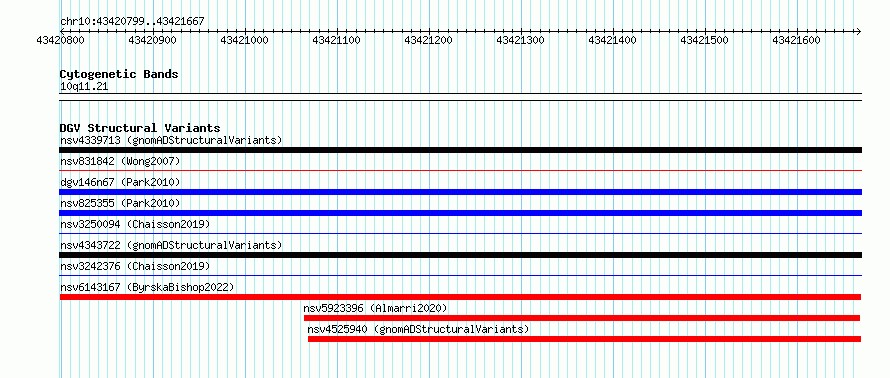Open variant nsv4339713 (gnomADStructuralVariants) label
Viewport: 890px width, 378px height.
click(x=171, y=140)
